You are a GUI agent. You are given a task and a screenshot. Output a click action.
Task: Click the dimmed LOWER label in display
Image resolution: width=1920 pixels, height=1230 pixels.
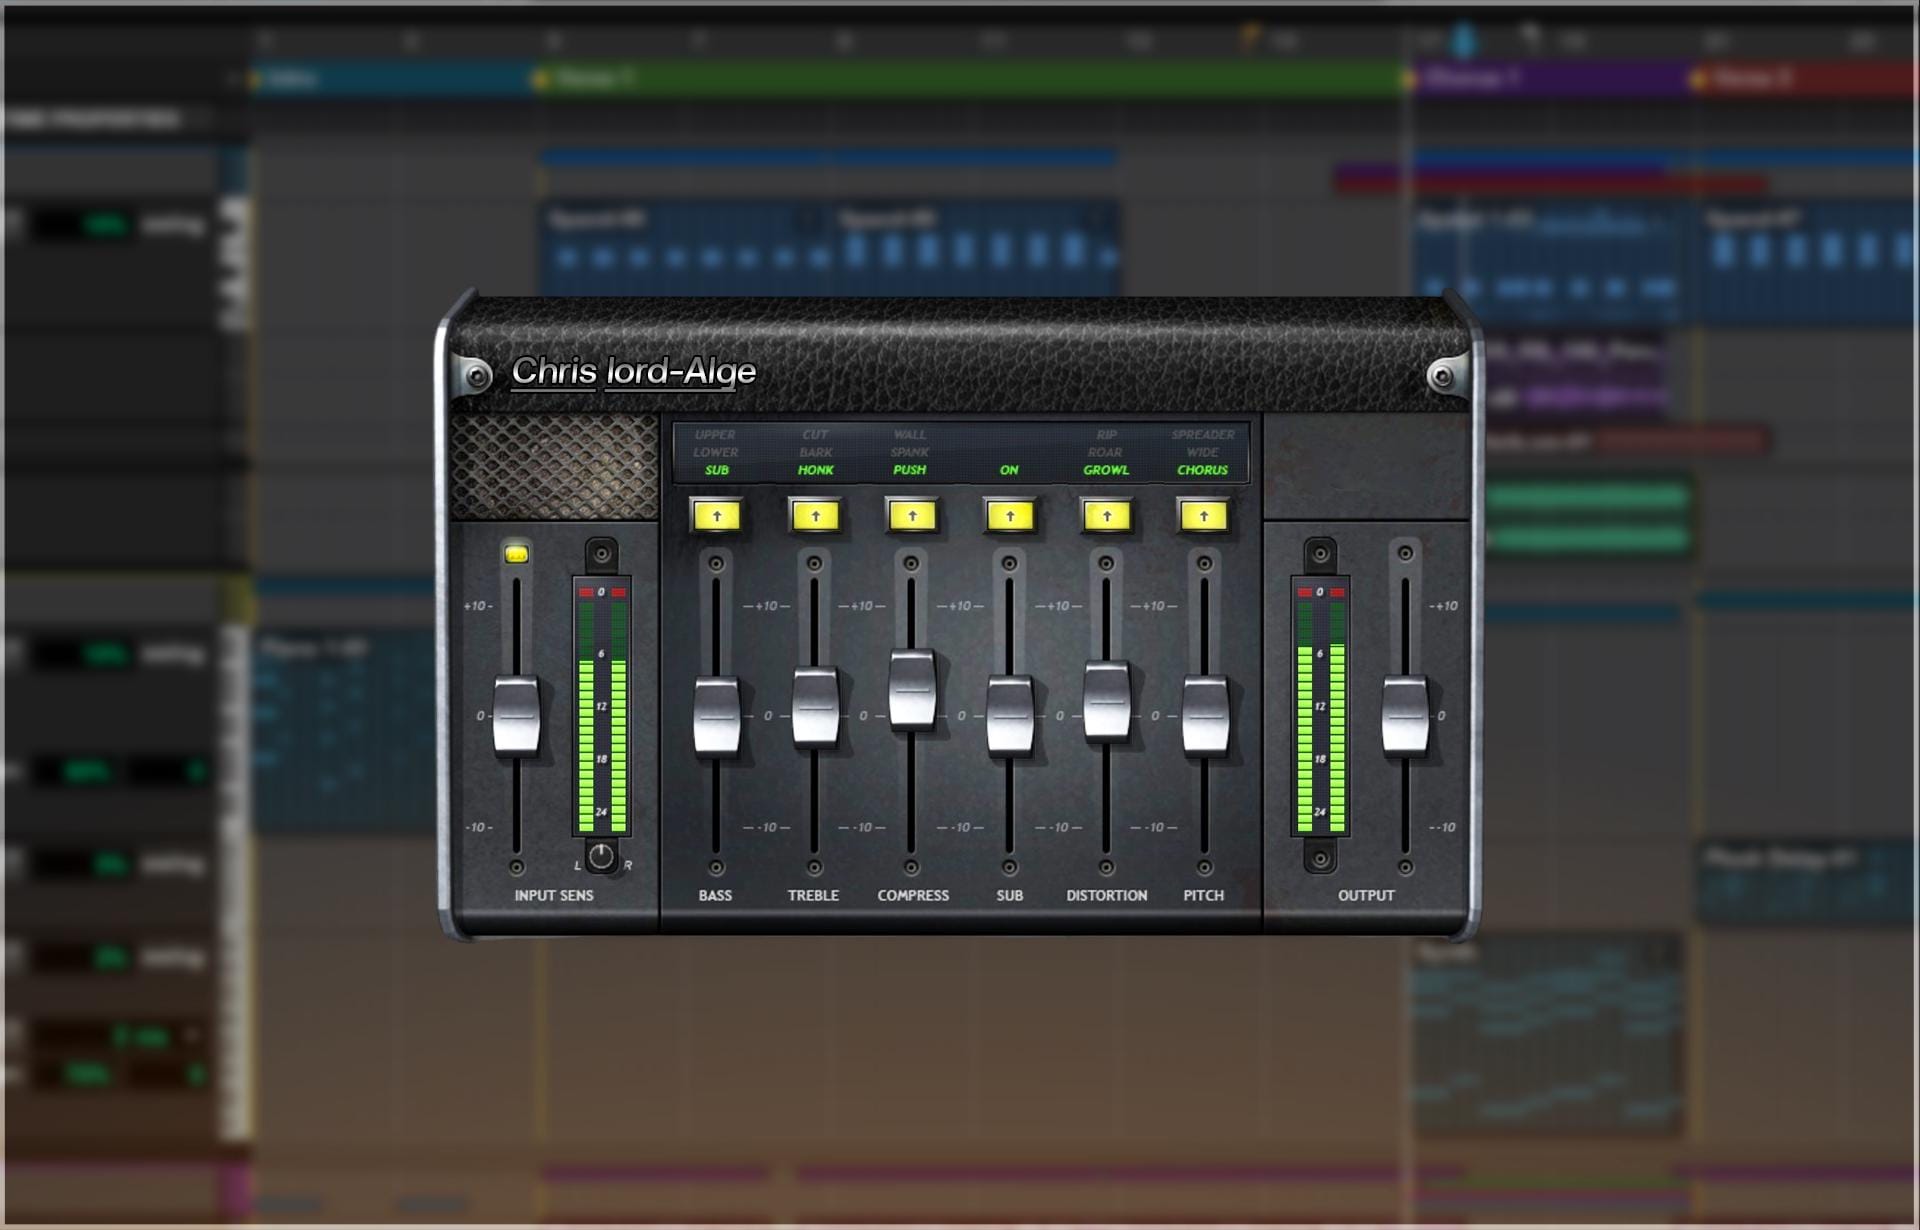(x=716, y=452)
